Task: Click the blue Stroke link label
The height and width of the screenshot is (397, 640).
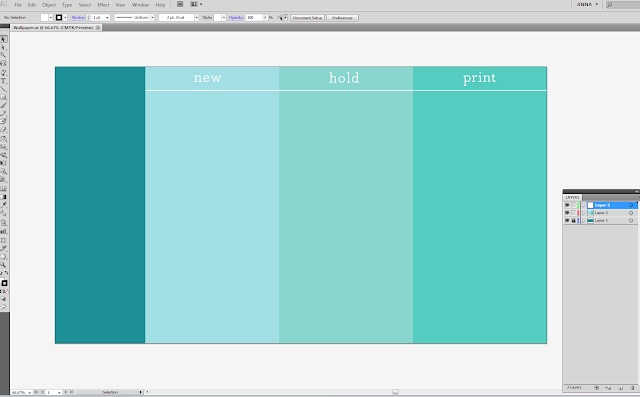Action: (78, 18)
